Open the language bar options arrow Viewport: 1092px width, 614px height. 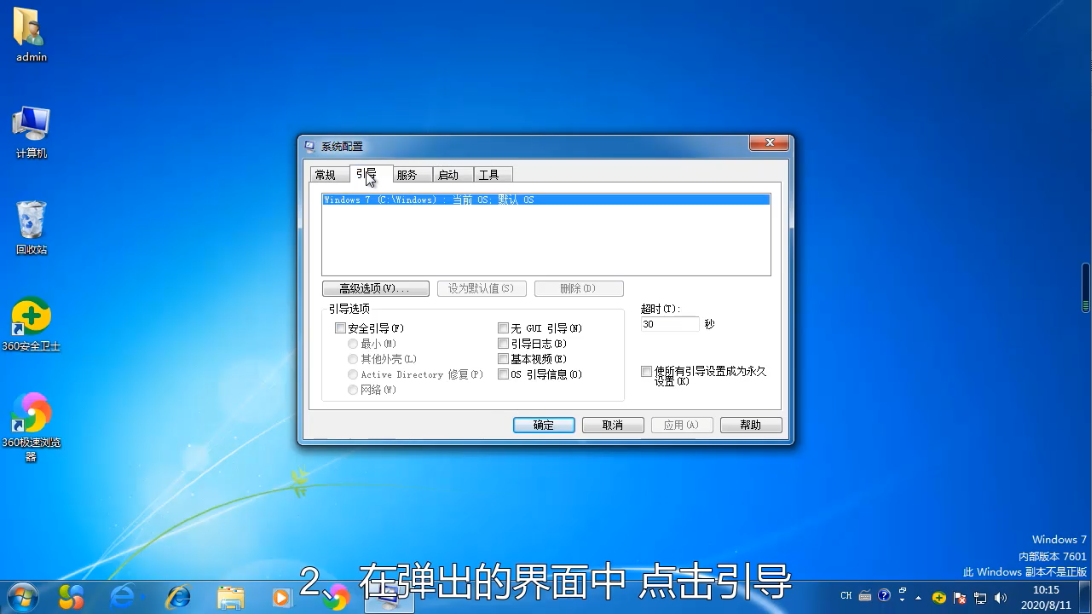pos(903,599)
